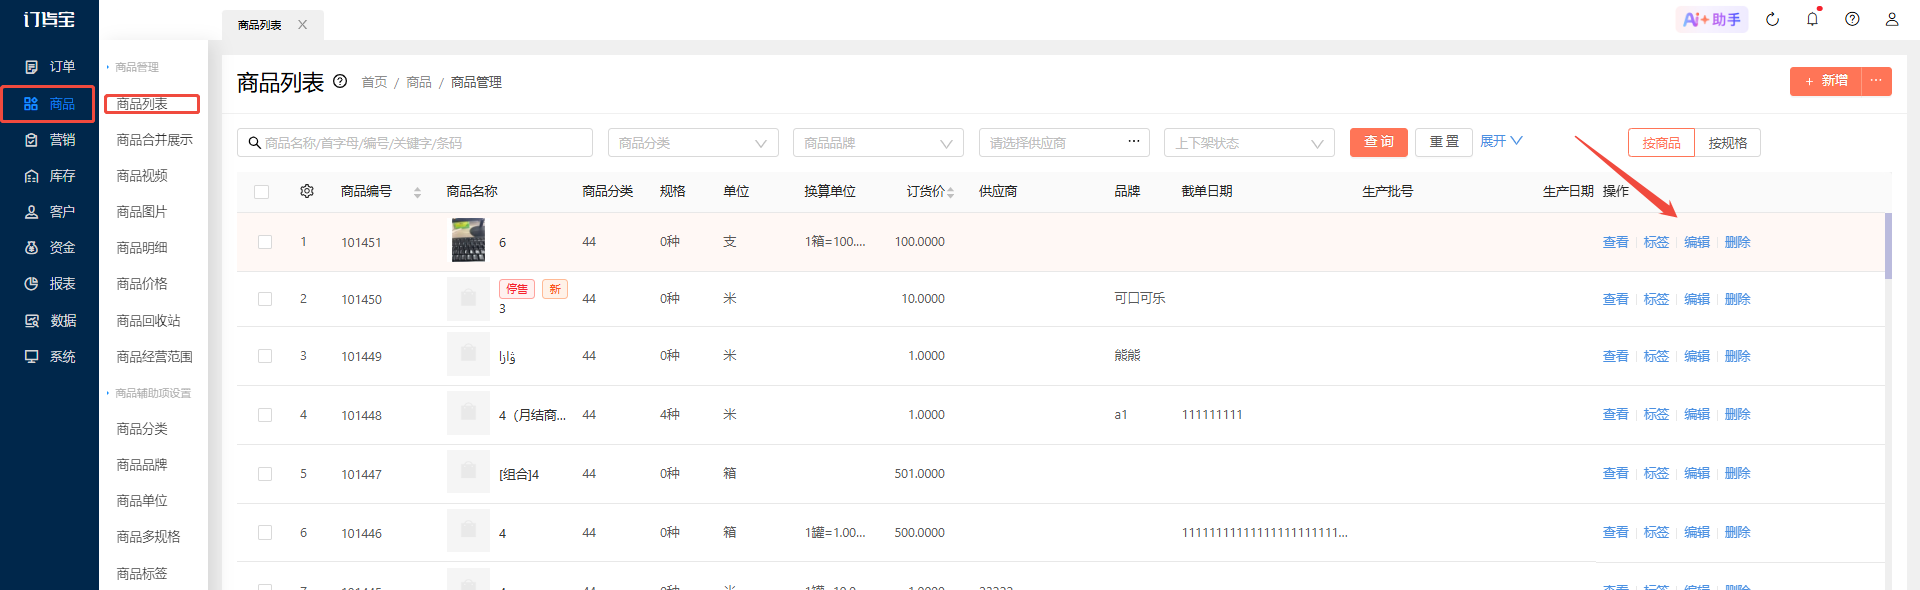
Task: Collapse the 商品辅助项设置 menu group
Action: coord(149,393)
